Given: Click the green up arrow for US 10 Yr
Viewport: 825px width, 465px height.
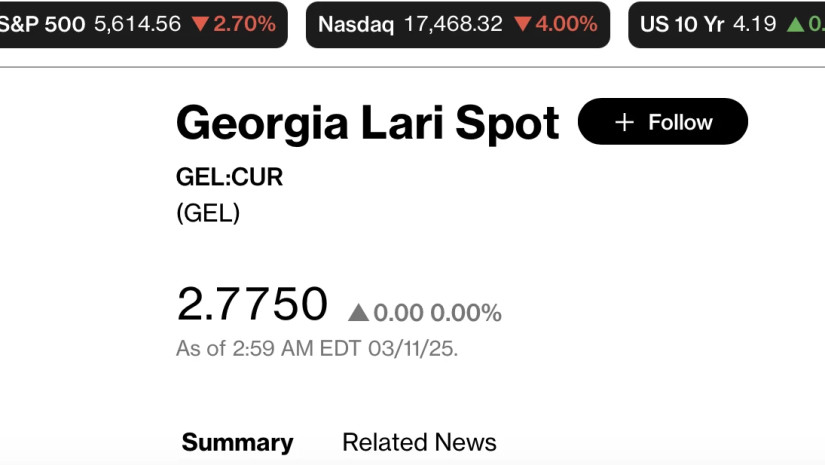Looking at the screenshot, I should [795, 24].
